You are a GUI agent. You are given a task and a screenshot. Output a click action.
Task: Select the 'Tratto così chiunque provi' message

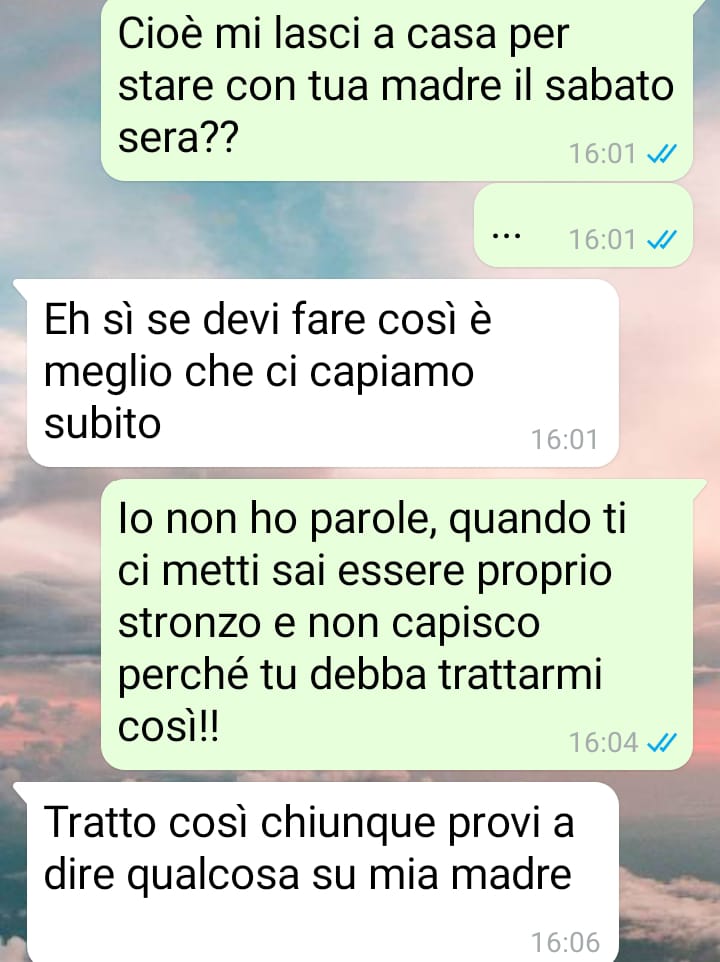323,872
